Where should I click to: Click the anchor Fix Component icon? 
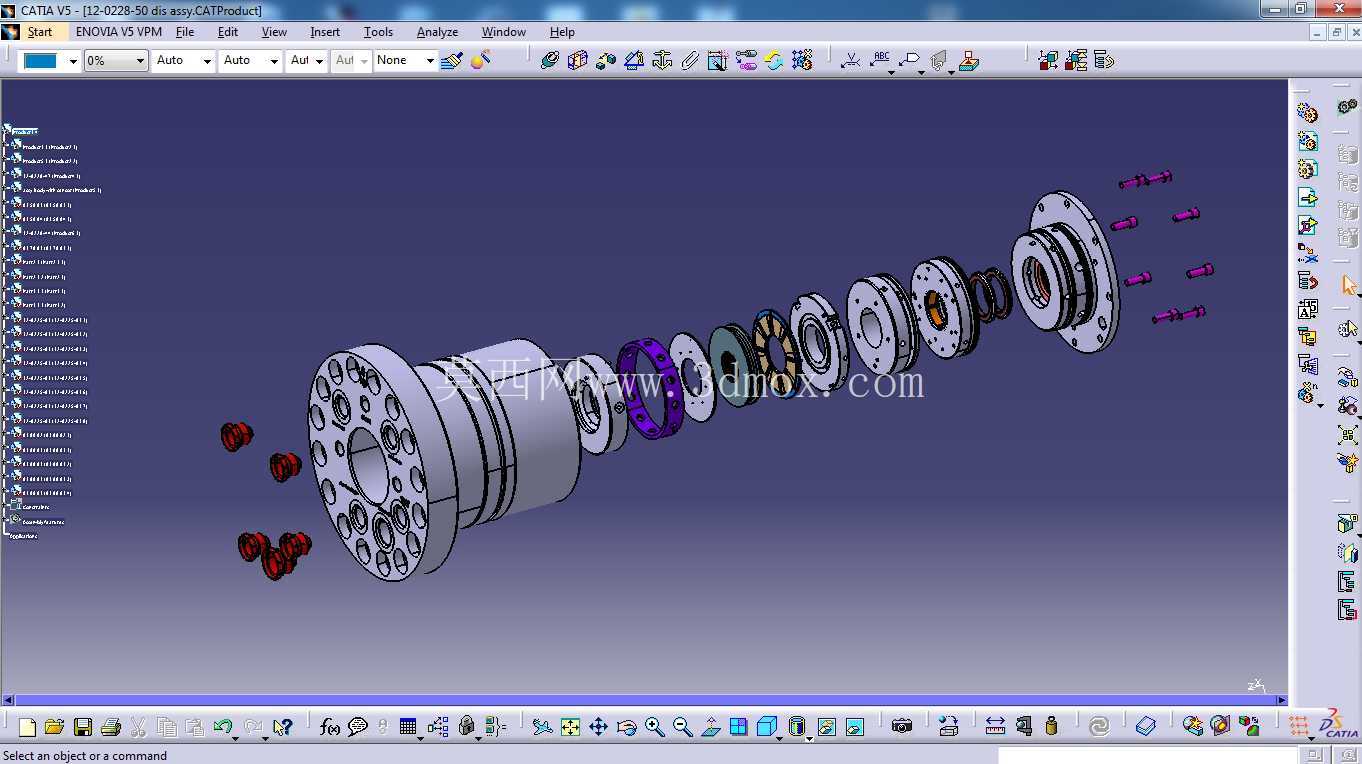click(x=662, y=61)
